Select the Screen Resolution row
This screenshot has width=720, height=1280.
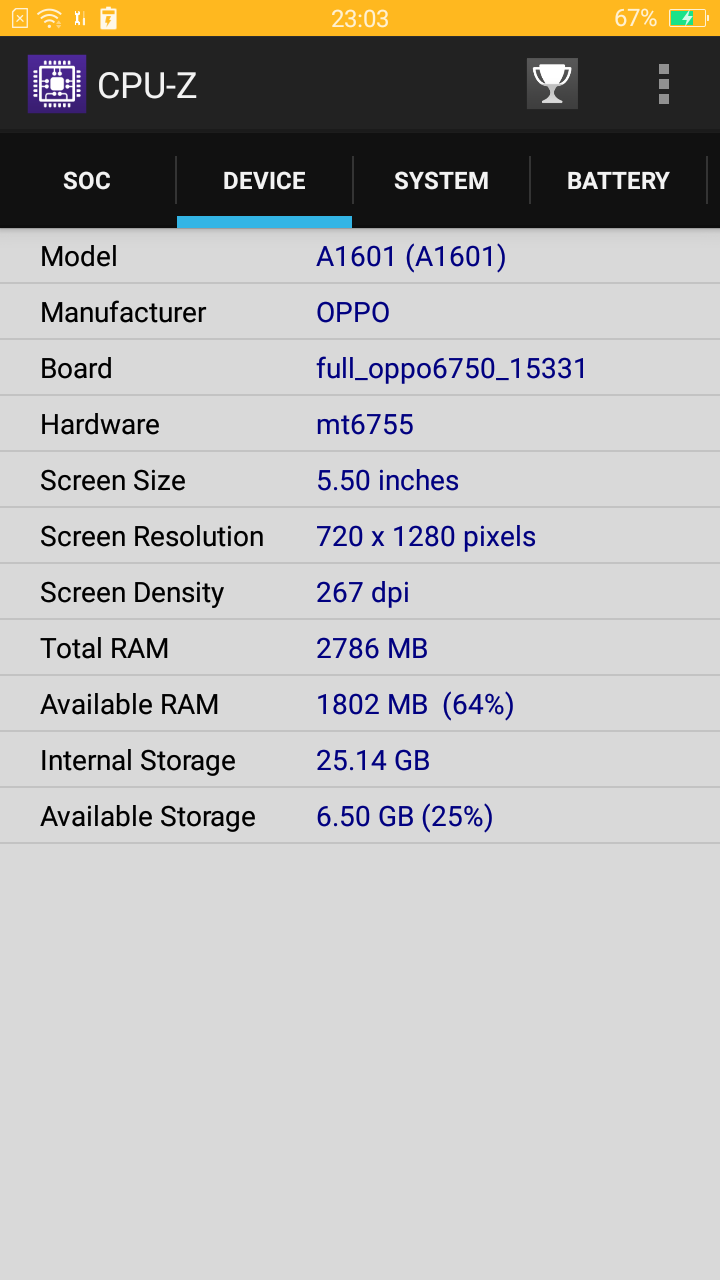pos(360,537)
